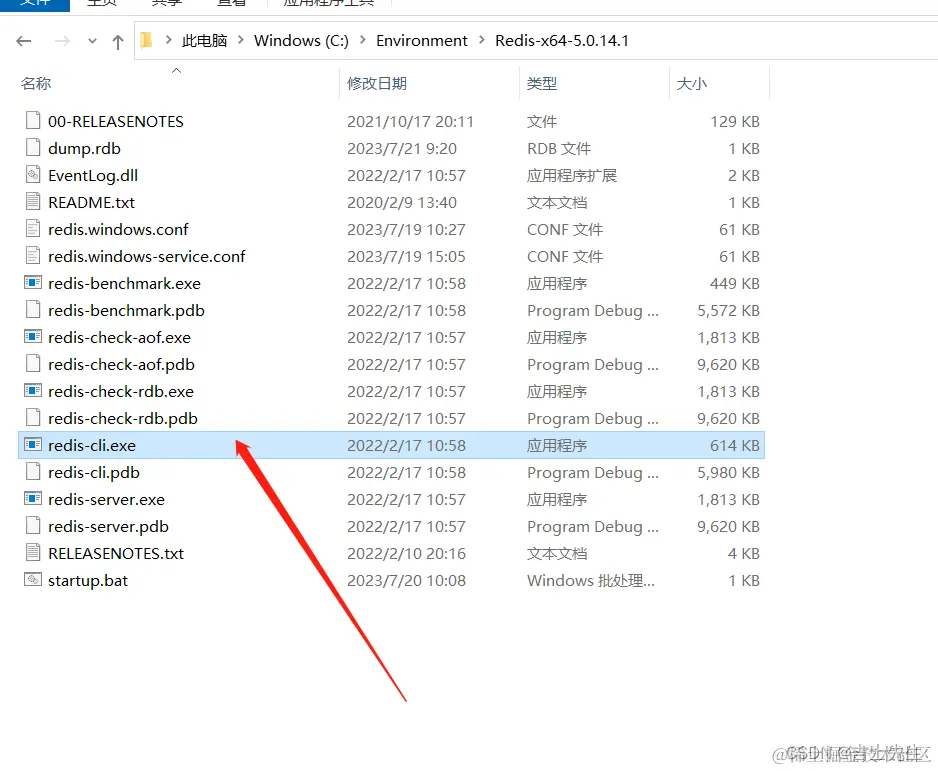Click the RDB 文件 type cell
Screen dimensions: 938x771
[559, 148]
